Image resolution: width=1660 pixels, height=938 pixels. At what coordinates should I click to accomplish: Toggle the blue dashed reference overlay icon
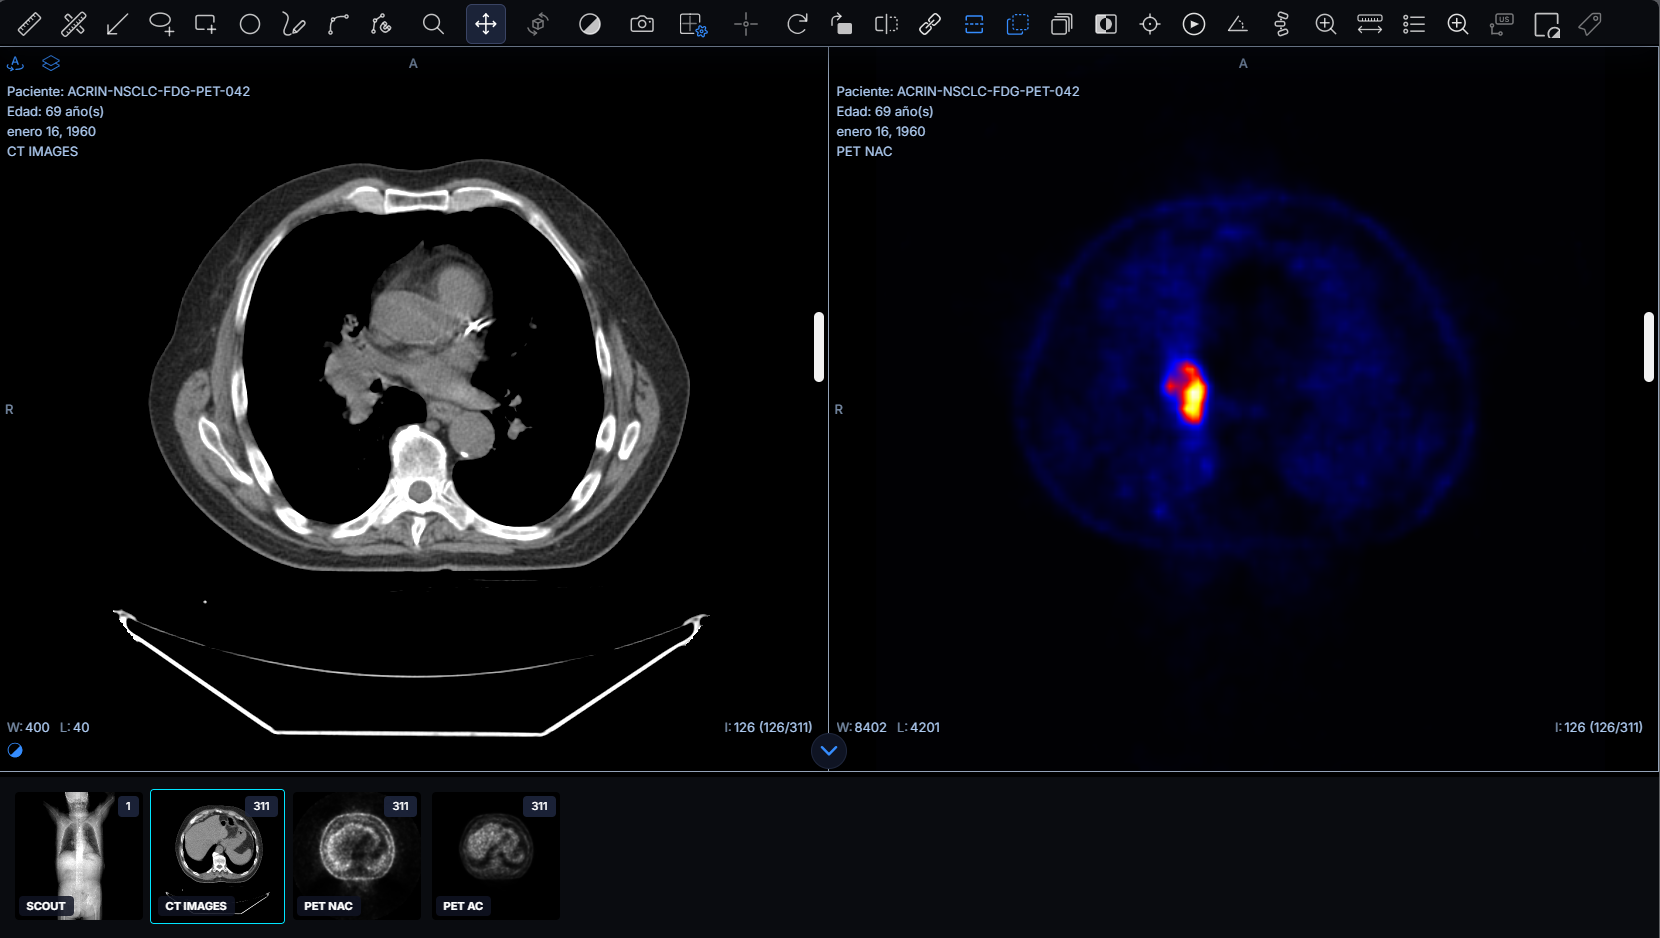click(x=1018, y=24)
